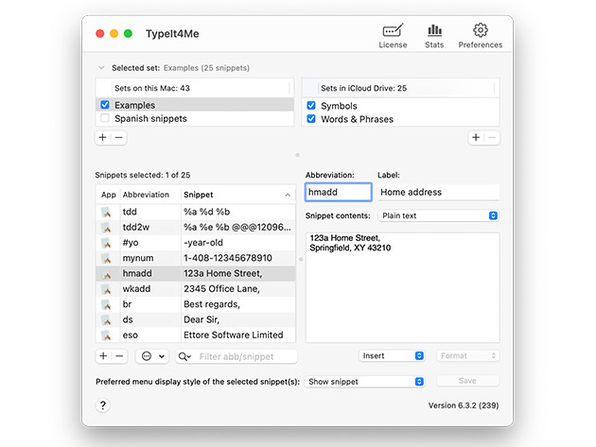Enable the Spanish snippets set checkbox
Viewport: 596px width, 447px height.
(x=105, y=118)
